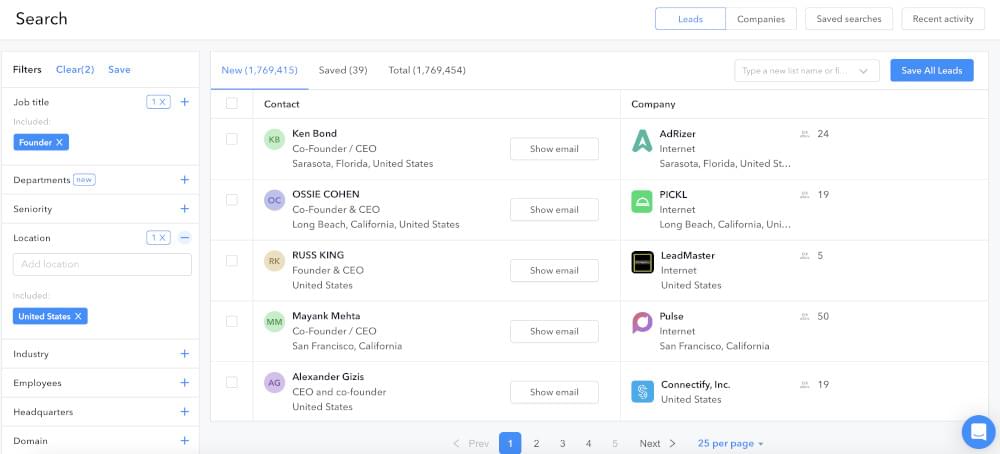Select the checkbox for Mayank Mehta

click(232, 321)
